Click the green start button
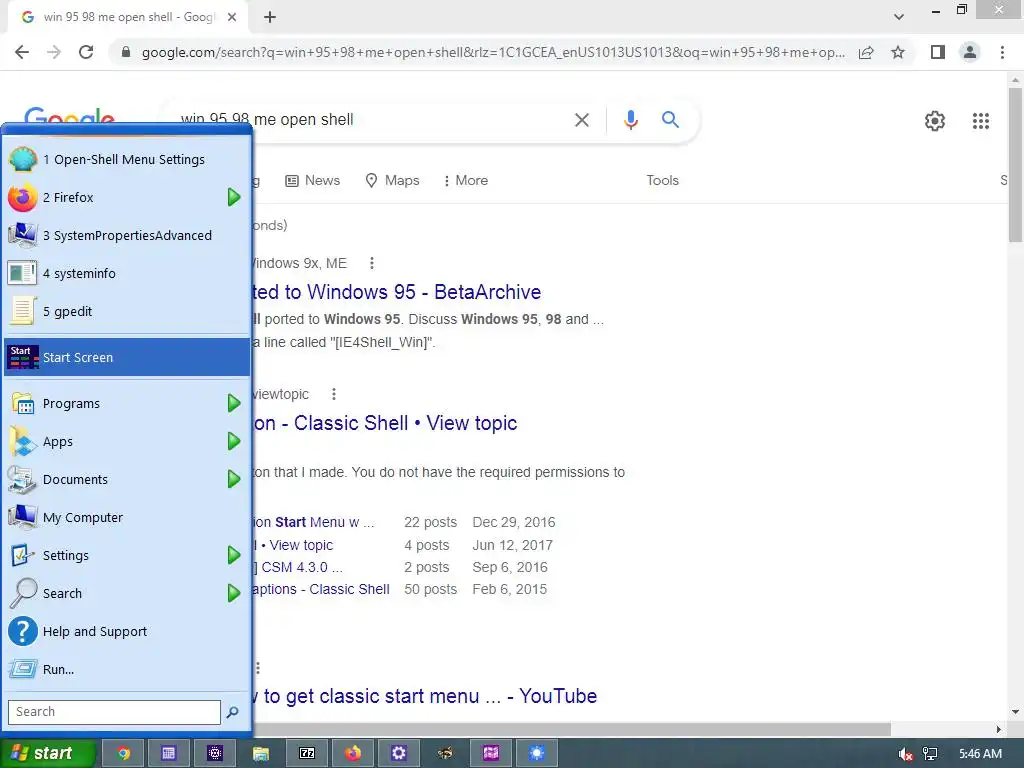This screenshot has width=1024, height=768. pyautogui.click(x=48, y=753)
